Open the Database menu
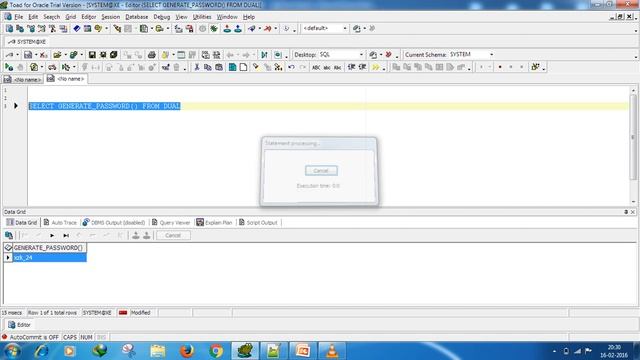Screen dimensions: 640x360 click(137, 17)
